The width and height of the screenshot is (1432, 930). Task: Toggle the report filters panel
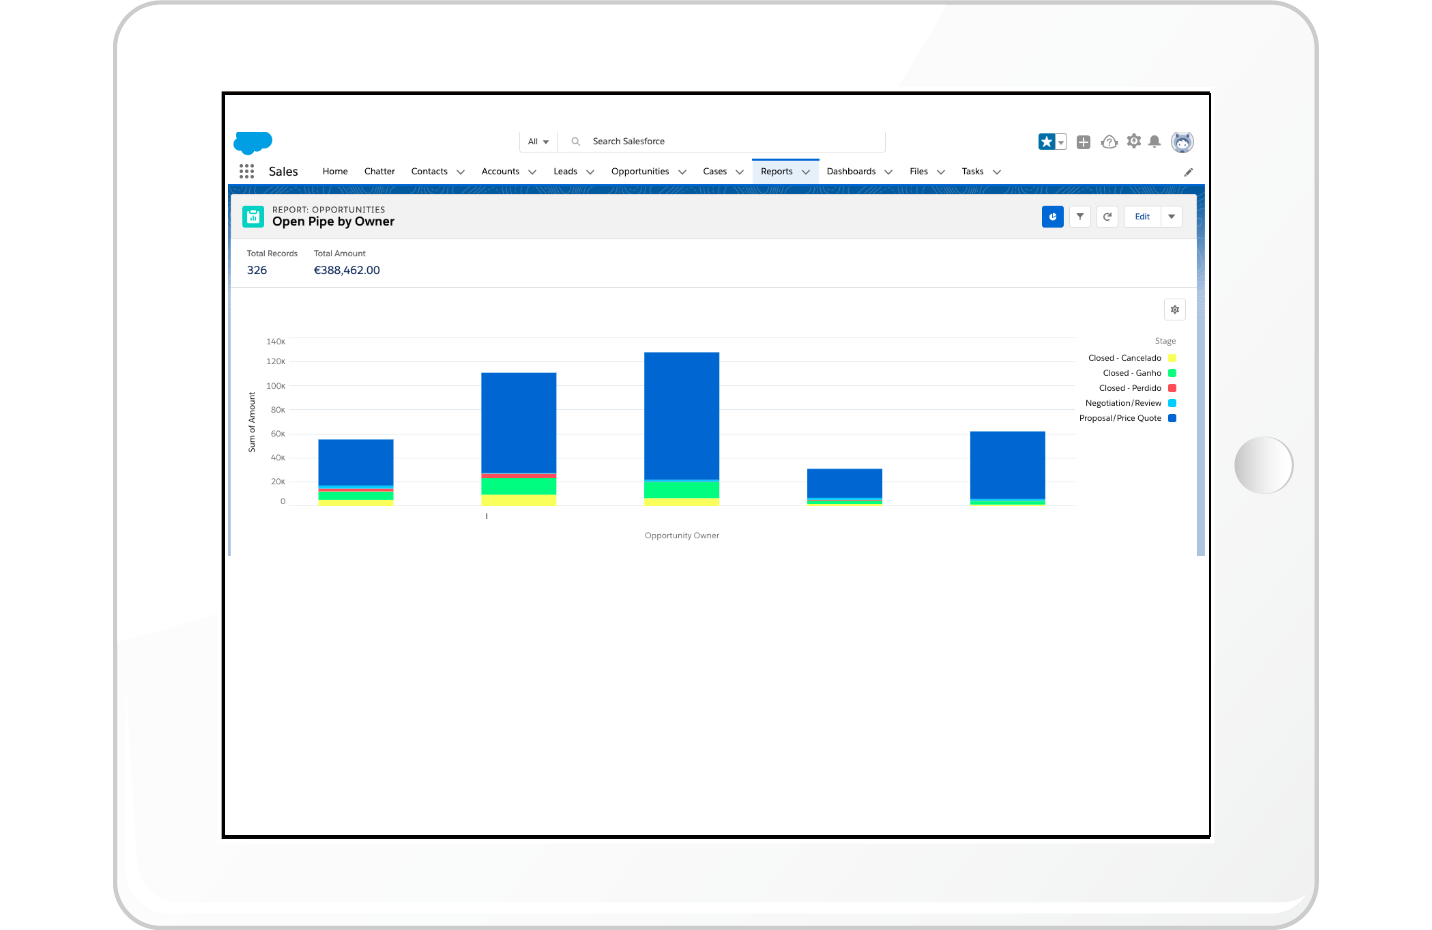[1080, 217]
